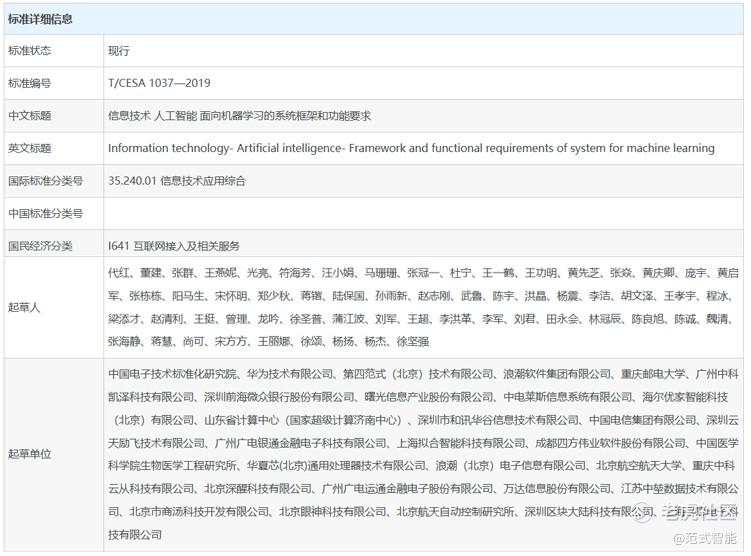Click the organization 浪潮软件集团有限公司
This screenshot has width=751, height=556.
558,374
